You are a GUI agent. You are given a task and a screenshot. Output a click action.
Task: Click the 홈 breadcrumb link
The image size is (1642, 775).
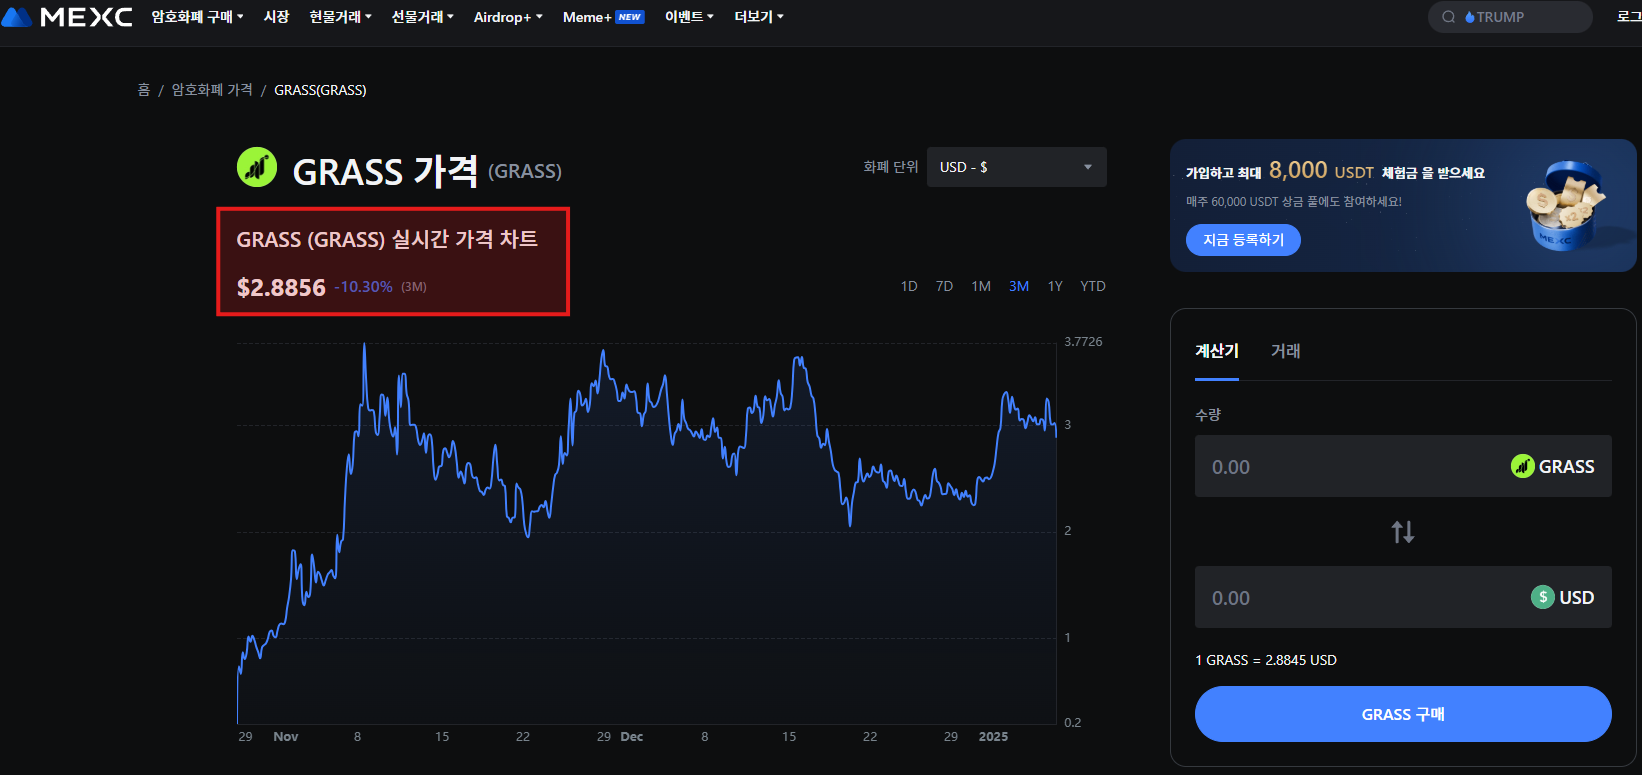pos(143,90)
